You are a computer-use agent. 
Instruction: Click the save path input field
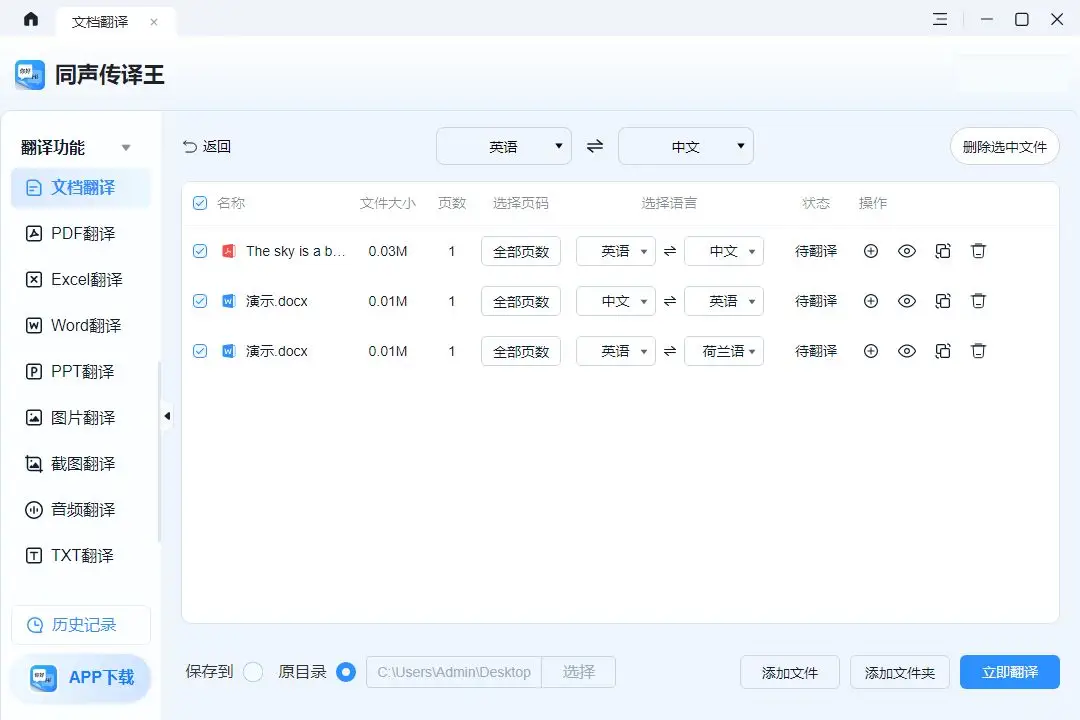click(453, 672)
